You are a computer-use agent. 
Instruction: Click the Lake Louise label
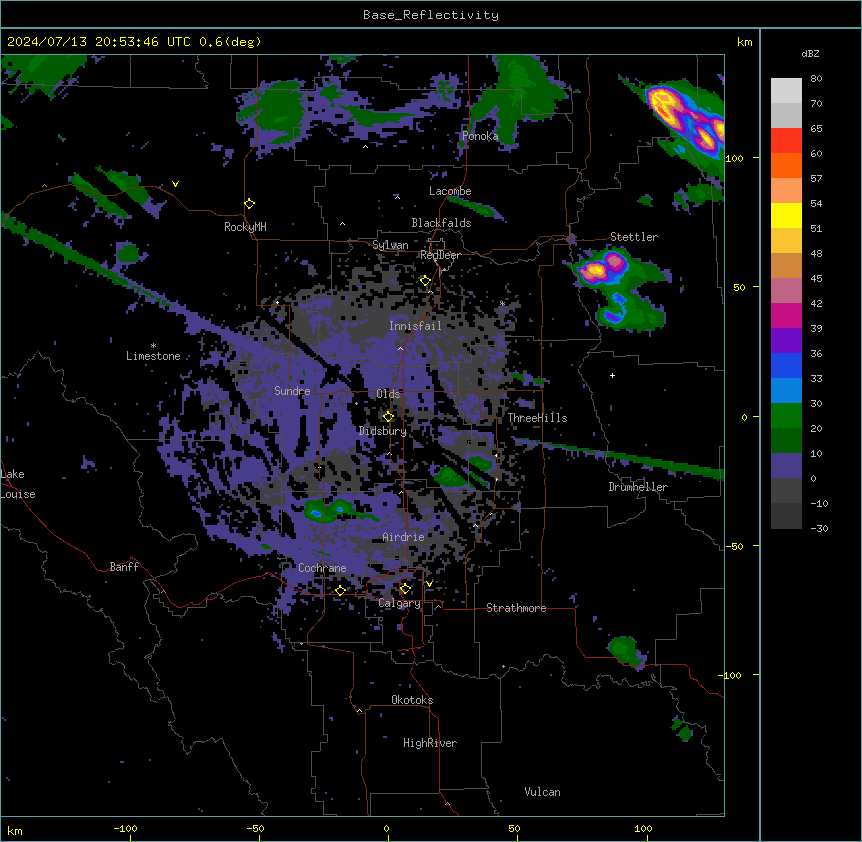coord(18,484)
